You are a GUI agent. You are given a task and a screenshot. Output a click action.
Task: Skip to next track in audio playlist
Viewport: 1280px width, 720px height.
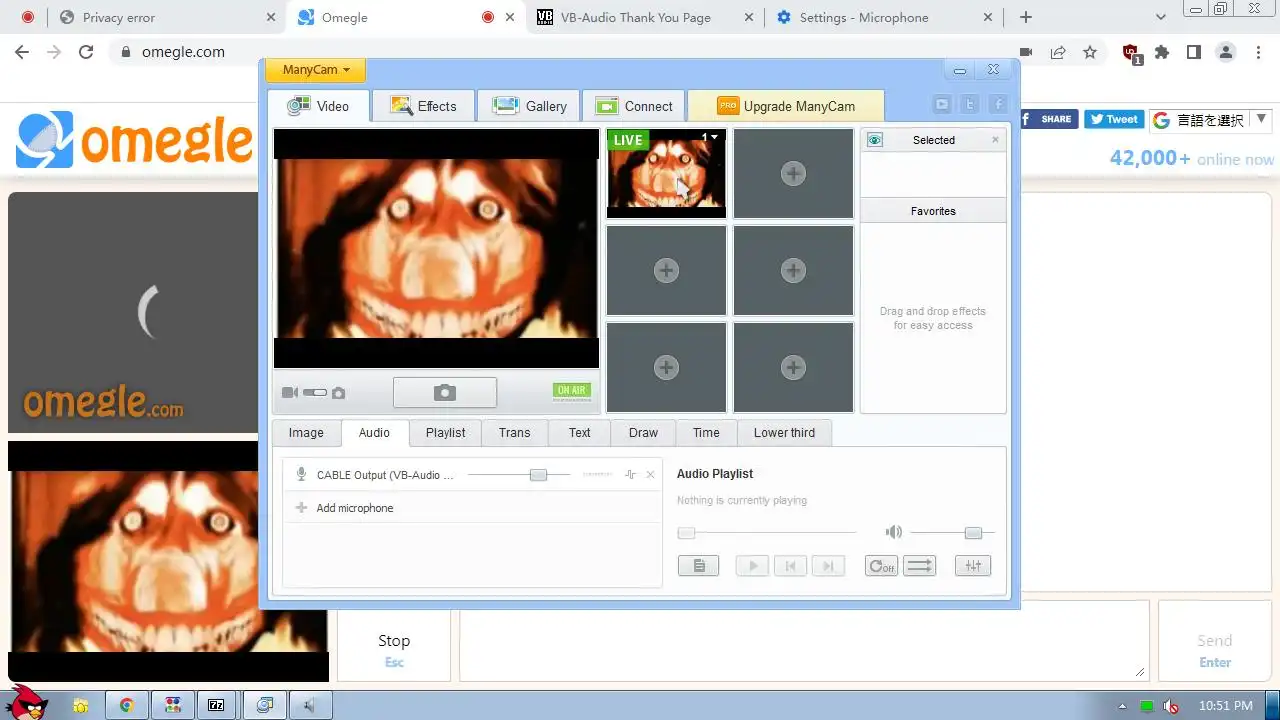[x=828, y=566]
